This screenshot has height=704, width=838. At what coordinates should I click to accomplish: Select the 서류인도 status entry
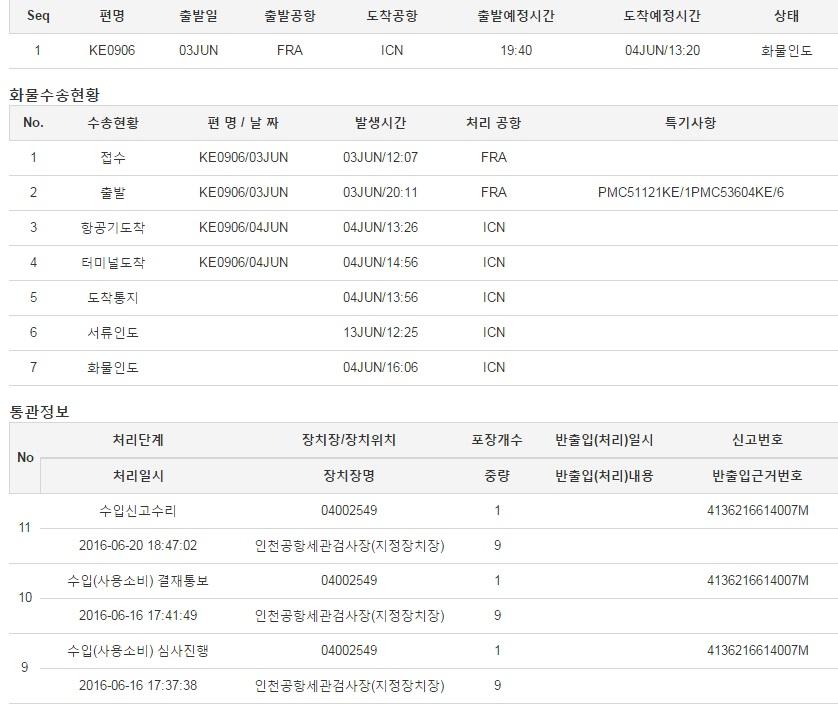(x=113, y=332)
